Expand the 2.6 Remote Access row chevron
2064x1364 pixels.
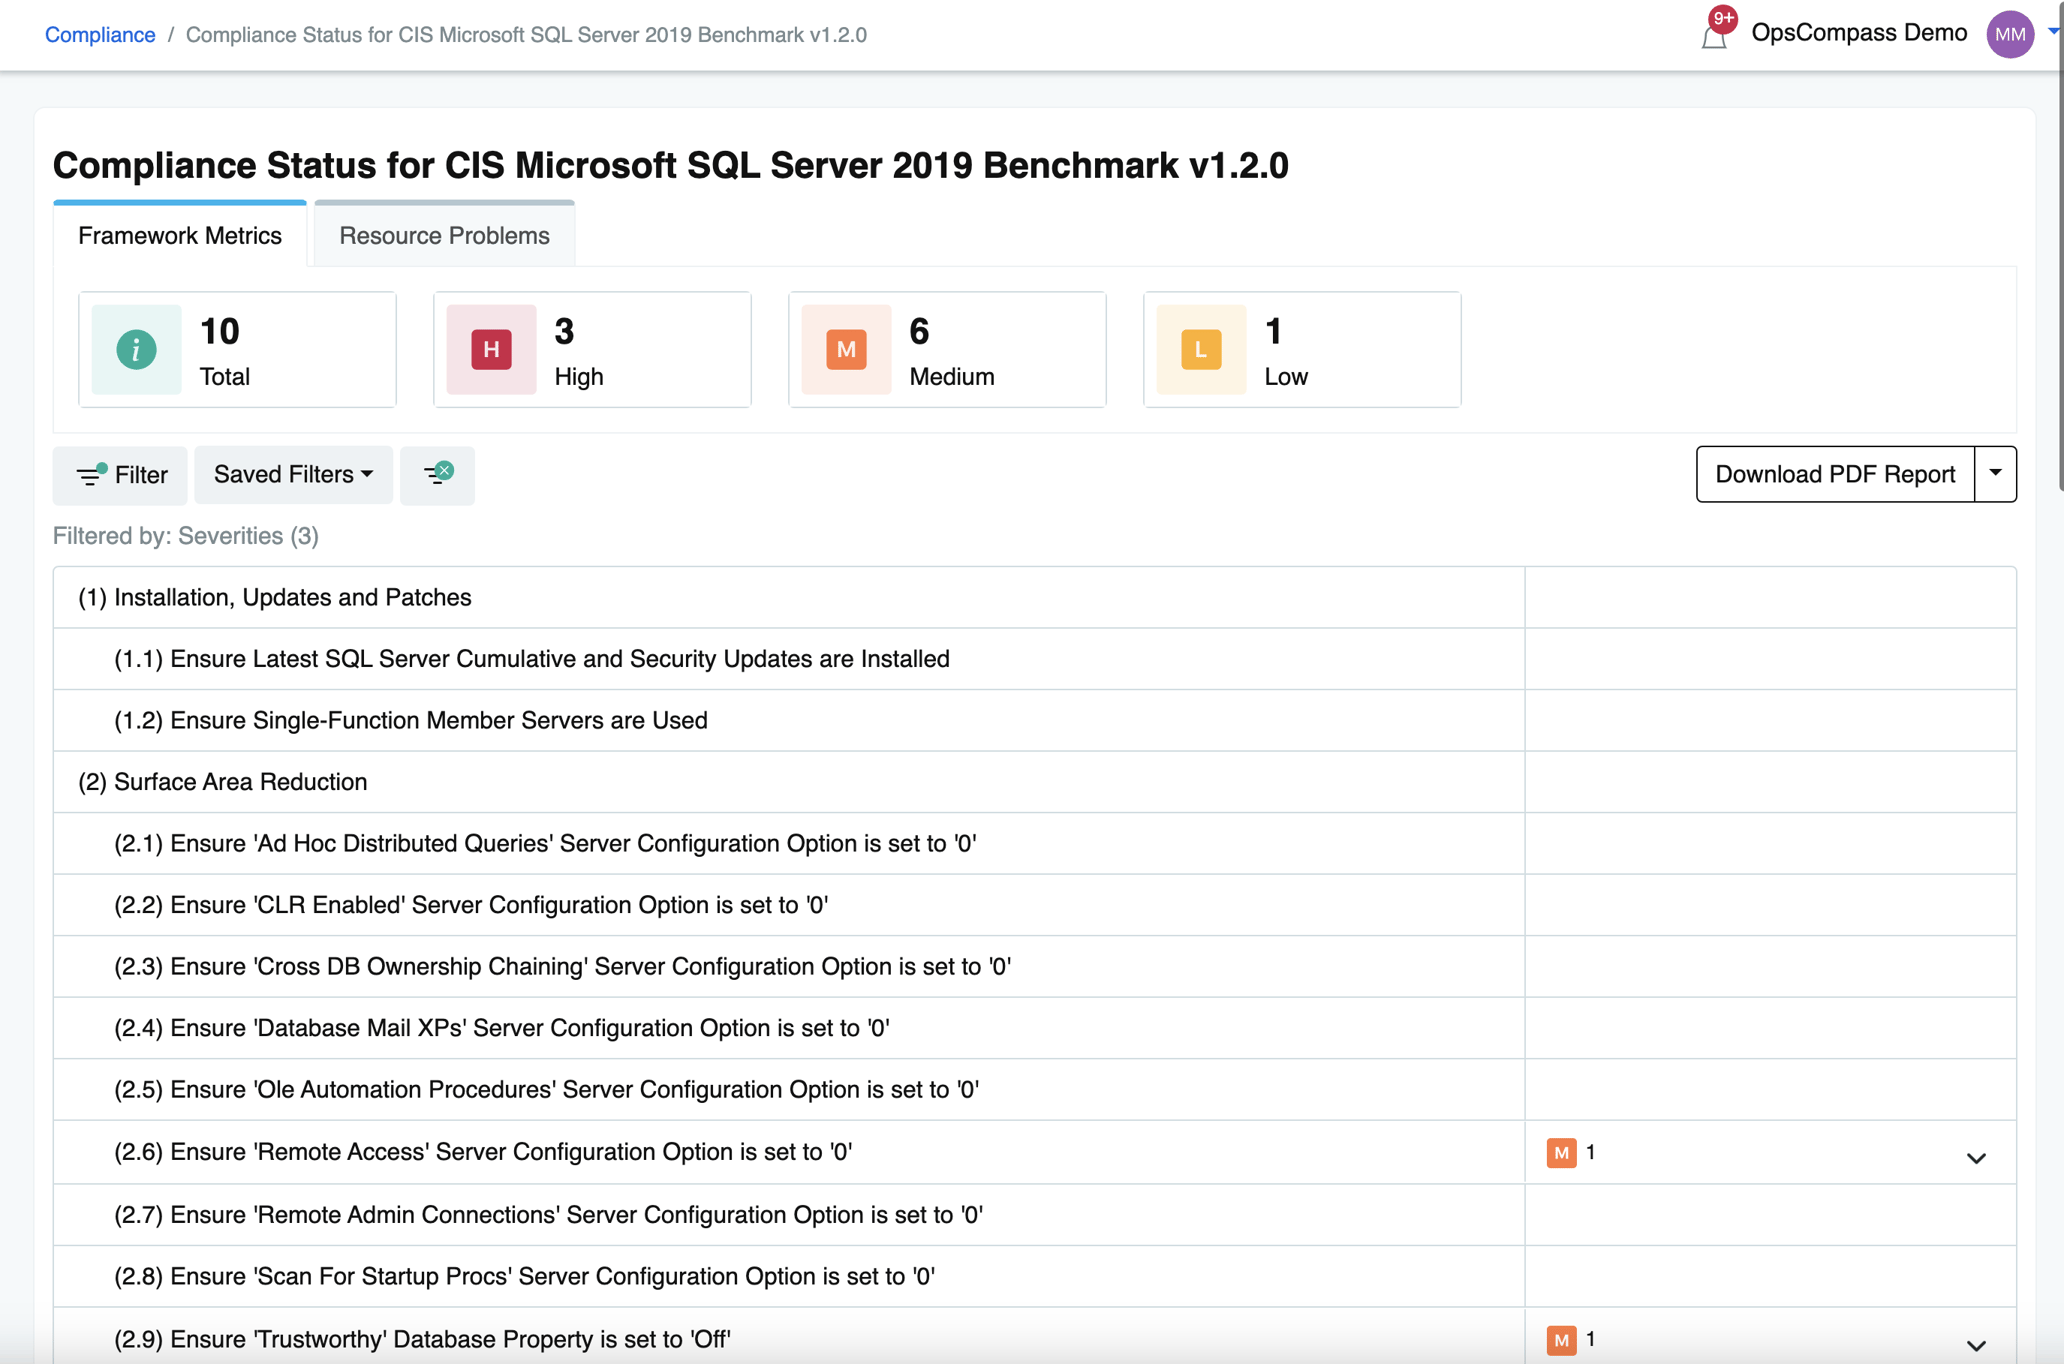click(x=1976, y=1158)
